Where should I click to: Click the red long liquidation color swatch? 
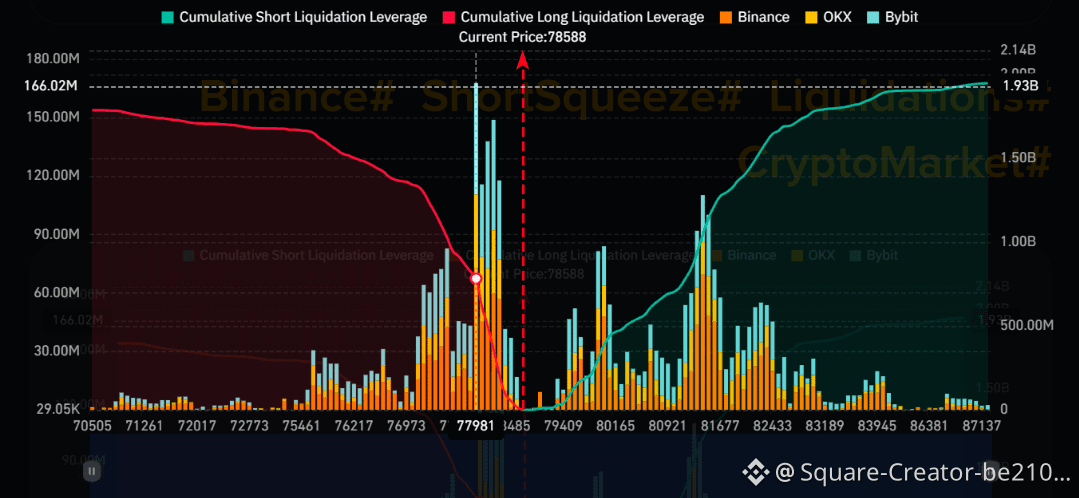(447, 17)
